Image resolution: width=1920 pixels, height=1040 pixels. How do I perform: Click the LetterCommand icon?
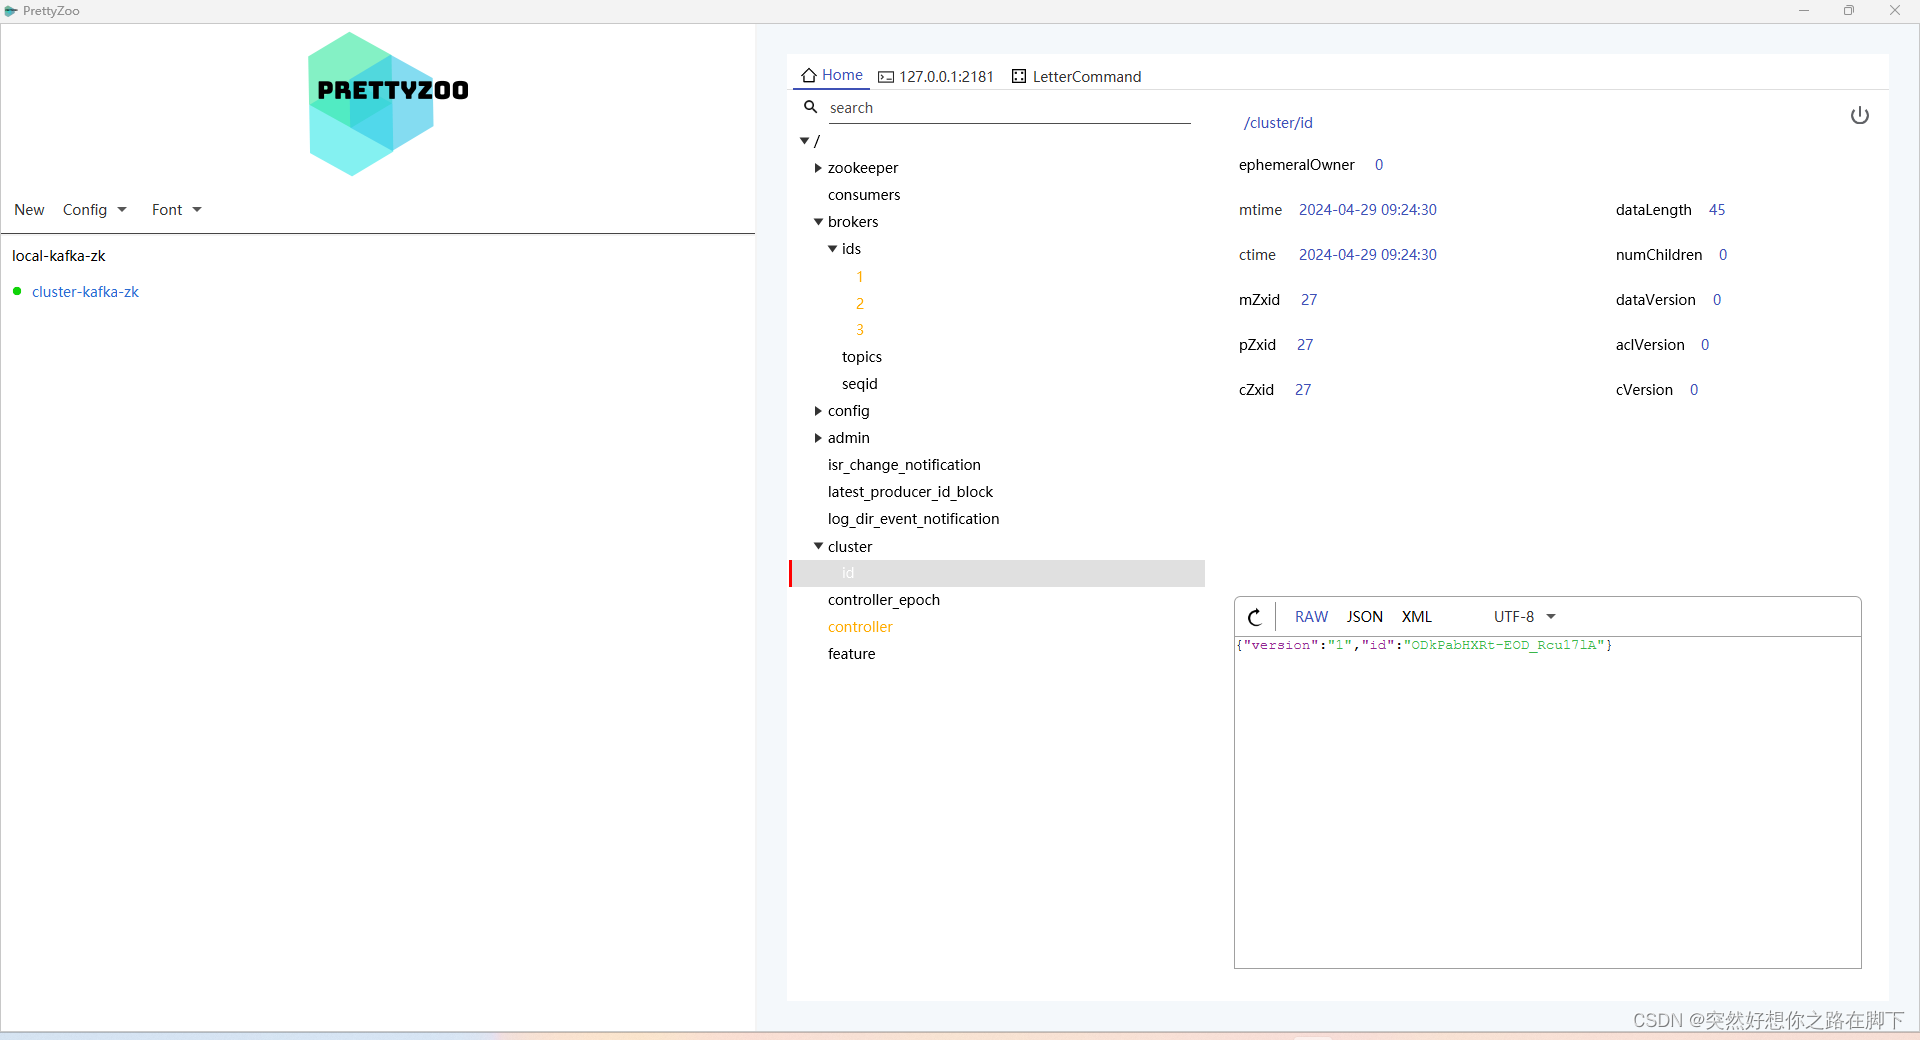pos(1019,76)
